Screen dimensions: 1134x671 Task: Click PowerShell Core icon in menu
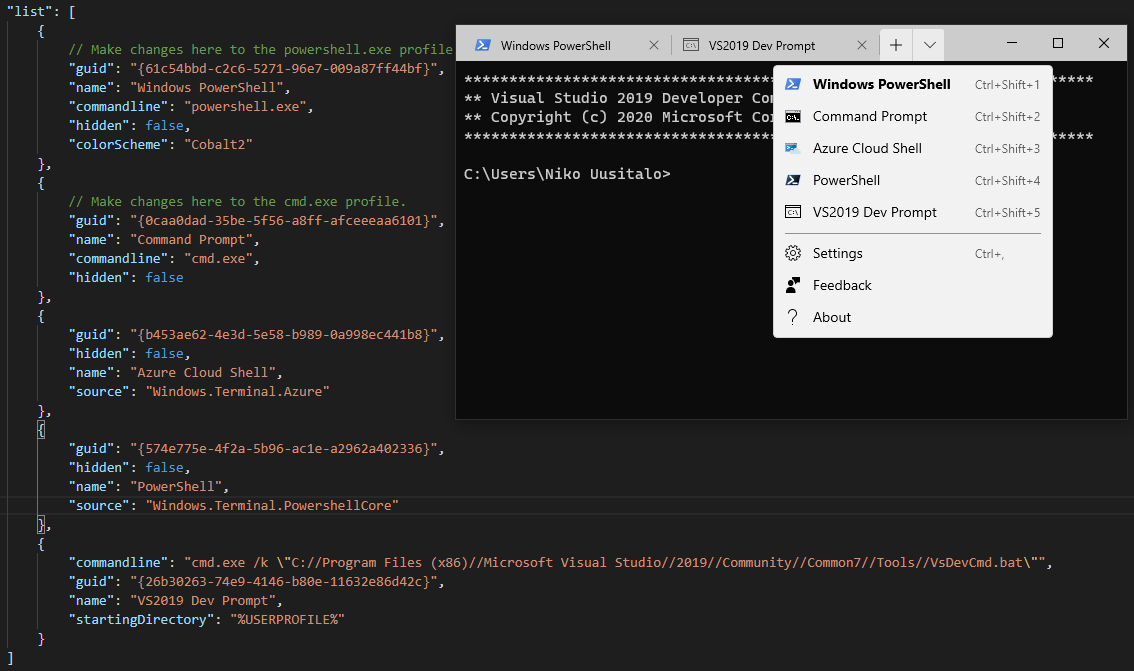coord(793,180)
